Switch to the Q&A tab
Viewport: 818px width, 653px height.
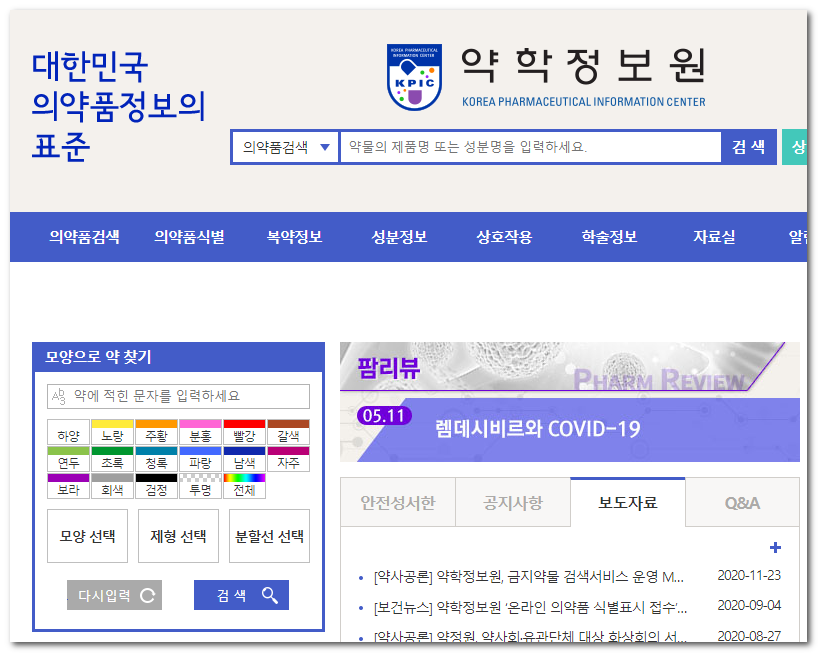pyautogui.click(x=742, y=503)
